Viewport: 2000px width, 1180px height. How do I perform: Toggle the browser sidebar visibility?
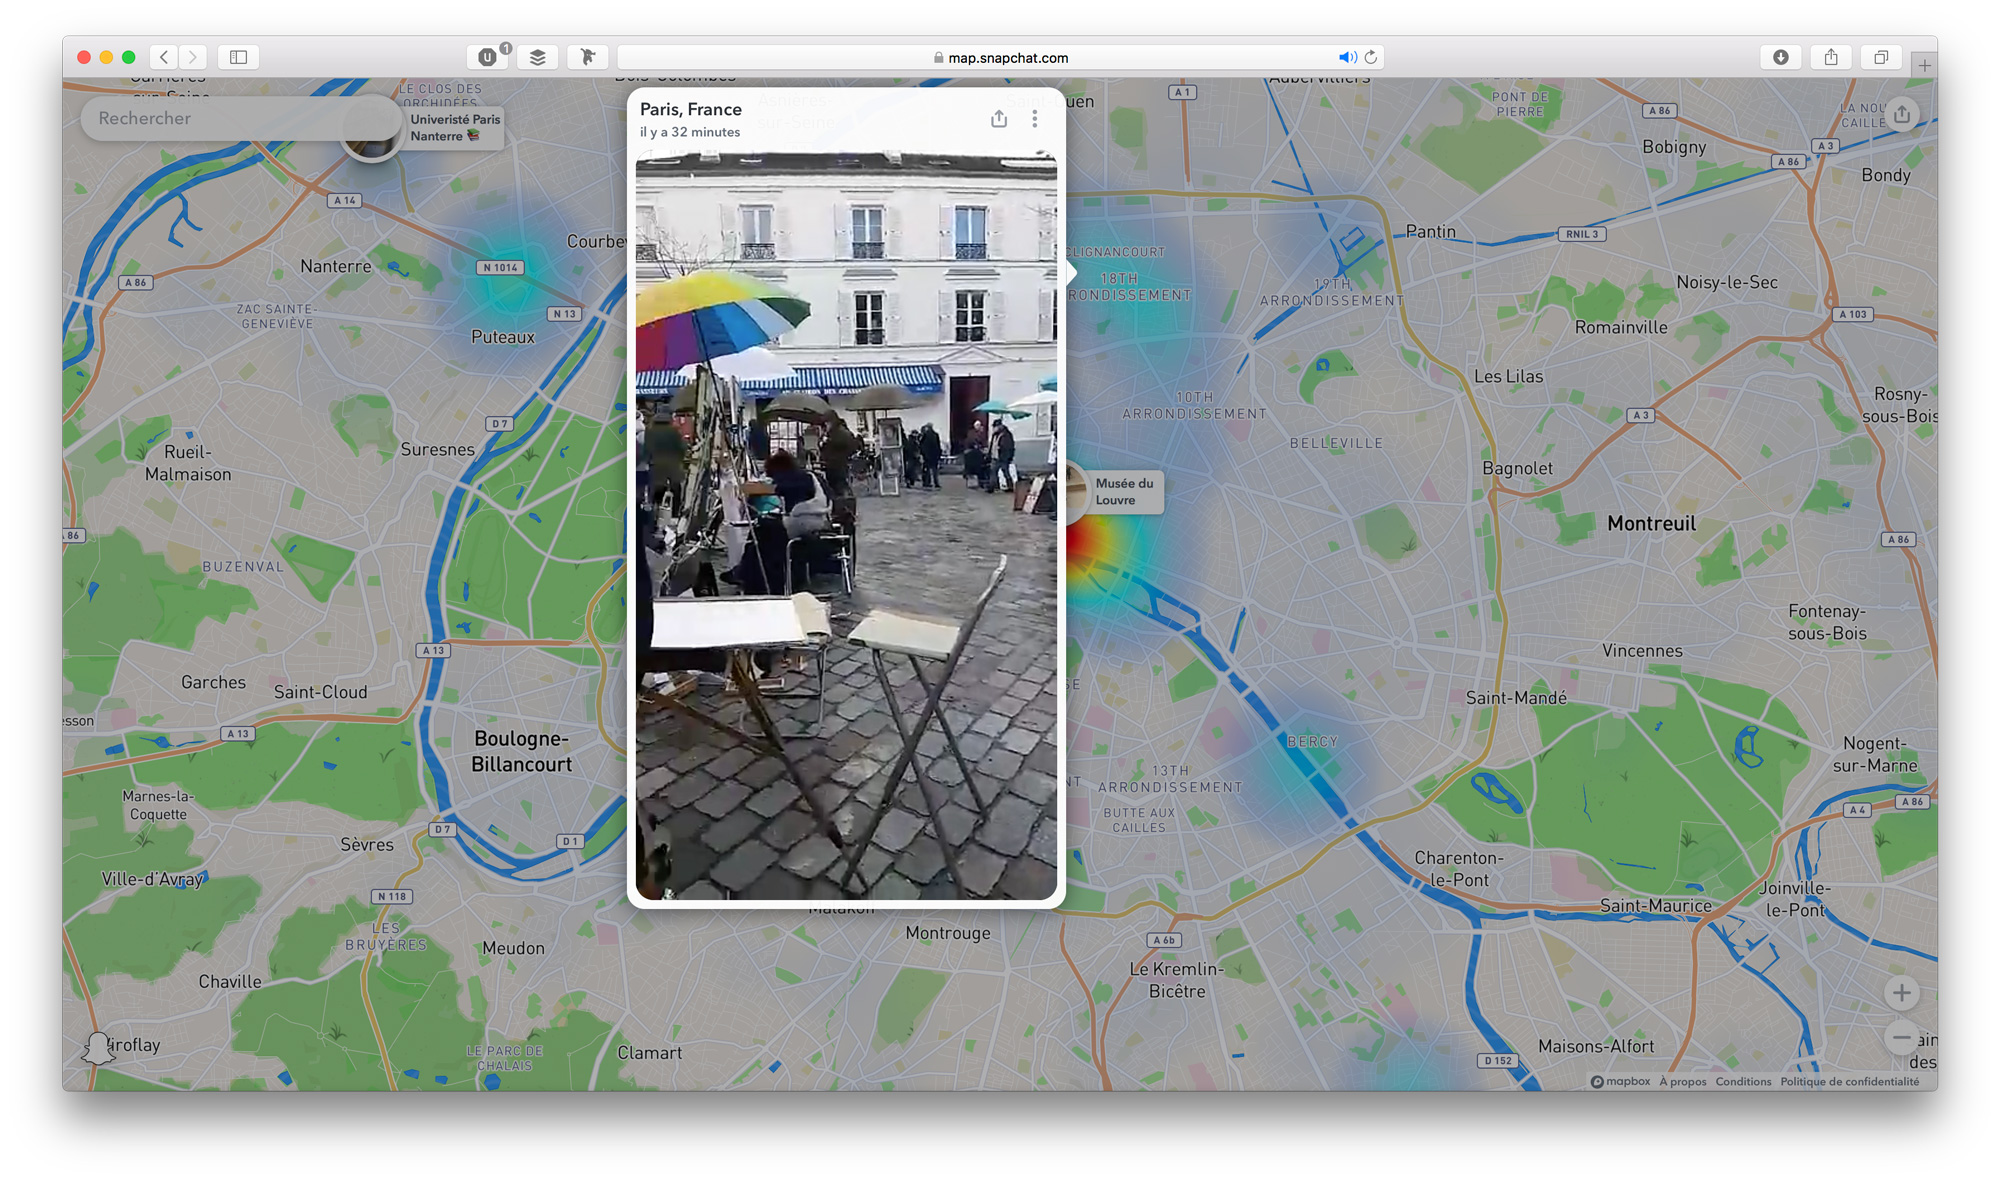[x=237, y=57]
